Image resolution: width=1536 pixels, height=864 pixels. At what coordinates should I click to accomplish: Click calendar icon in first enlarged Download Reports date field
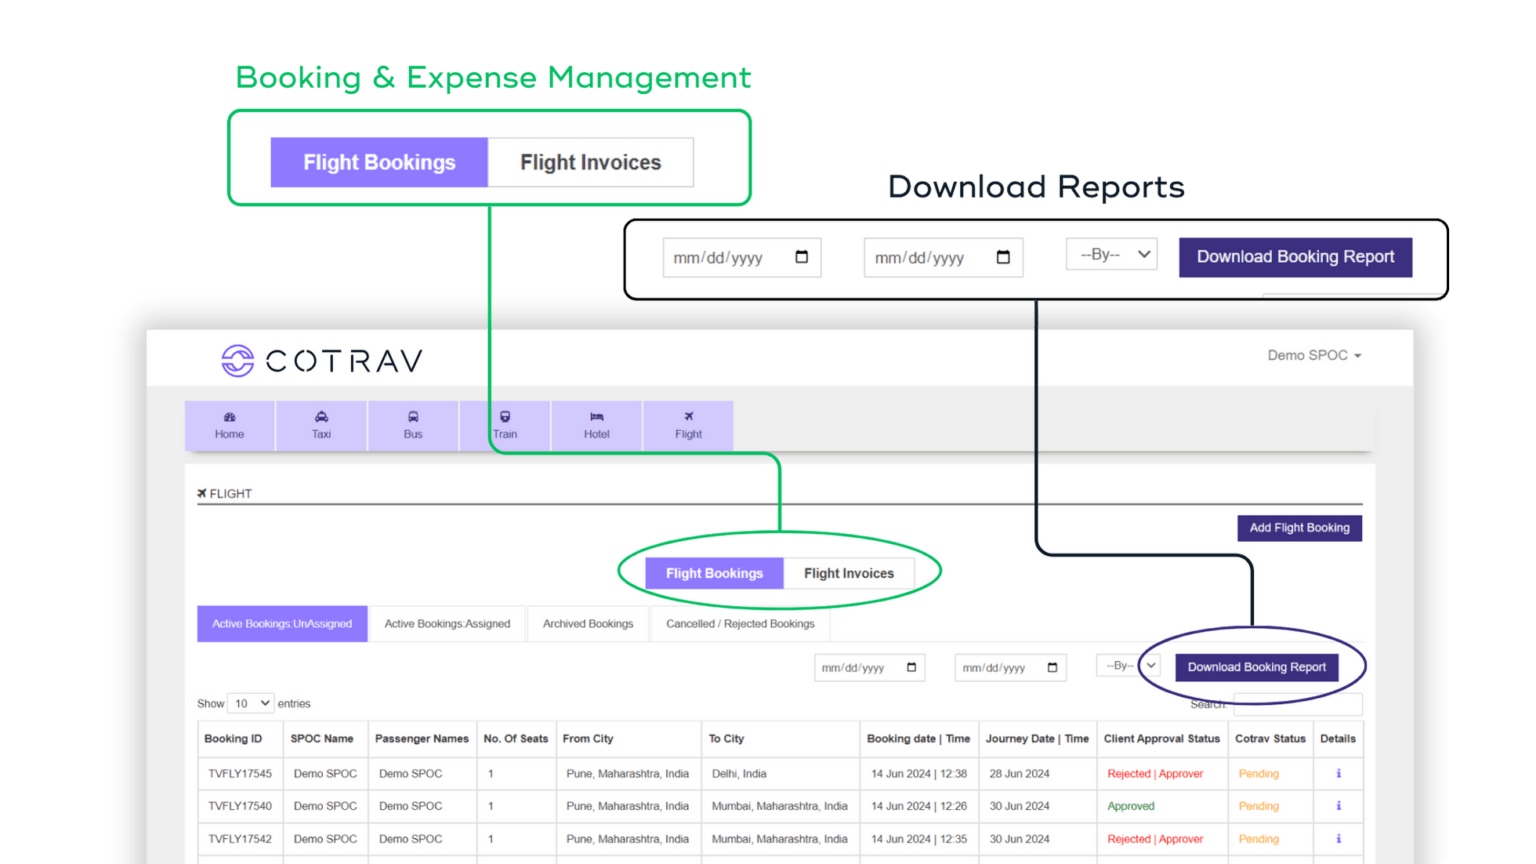click(801, 257)
